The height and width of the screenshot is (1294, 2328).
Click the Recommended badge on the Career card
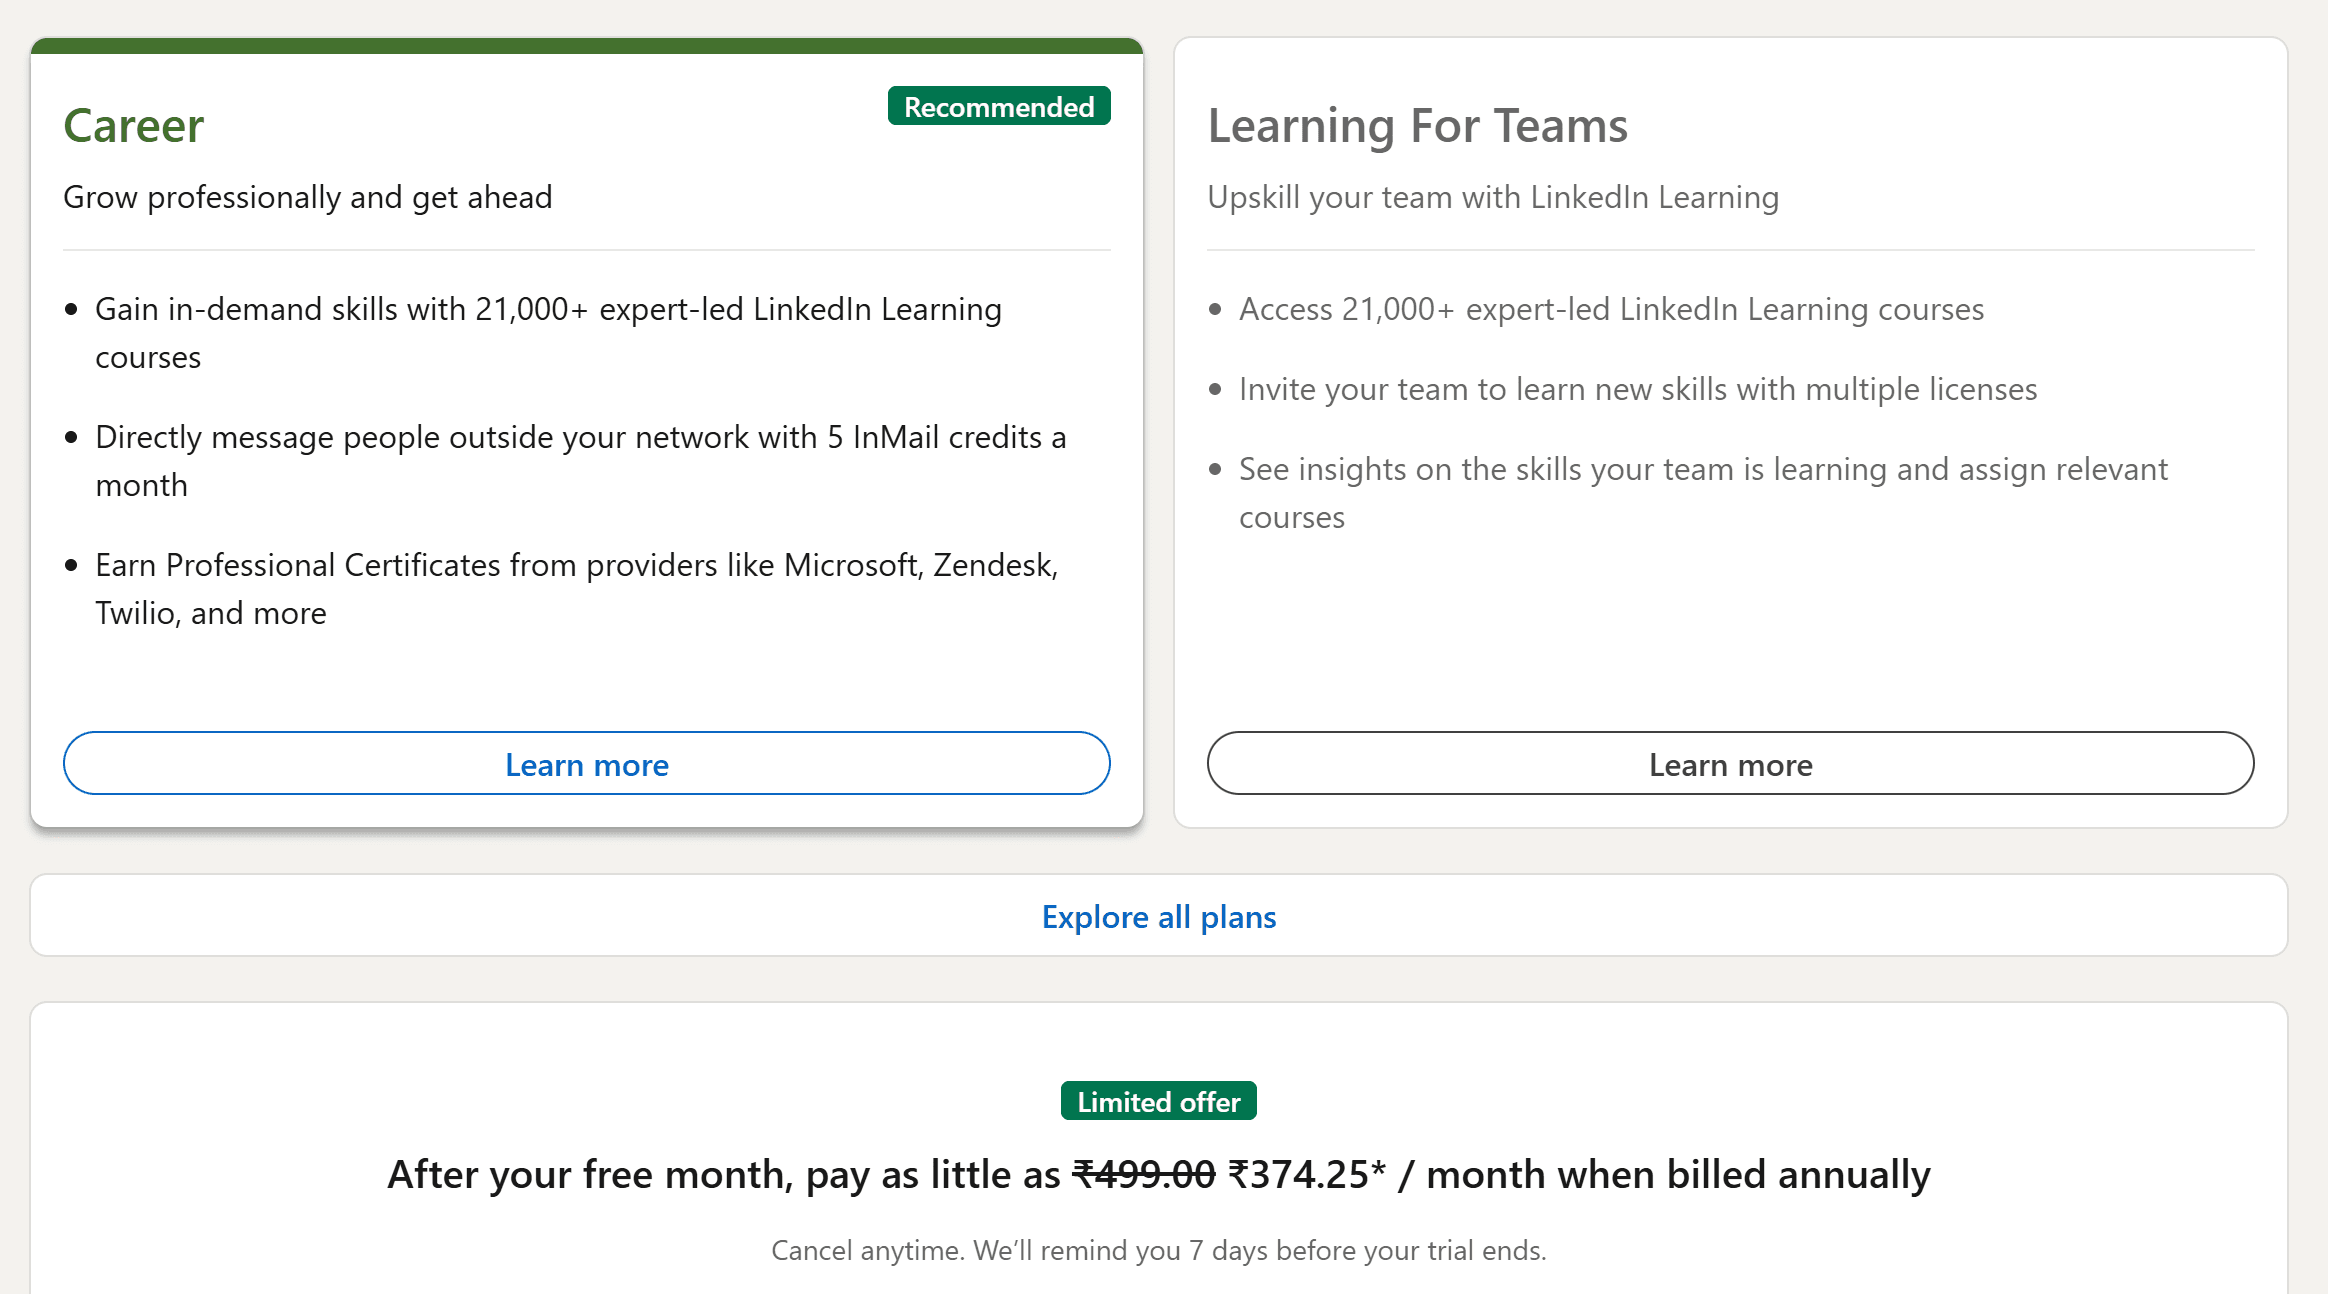[x=998, y=106]
